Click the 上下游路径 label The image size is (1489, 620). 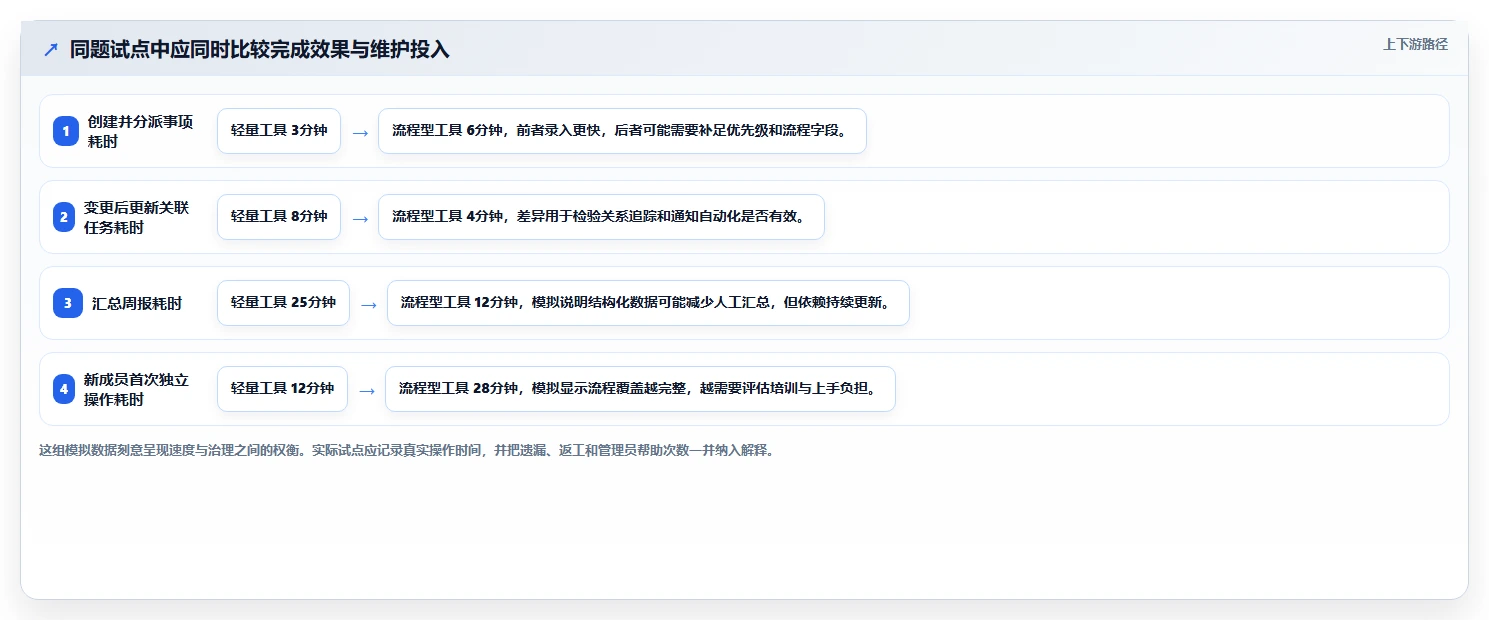click(1415, 44)
